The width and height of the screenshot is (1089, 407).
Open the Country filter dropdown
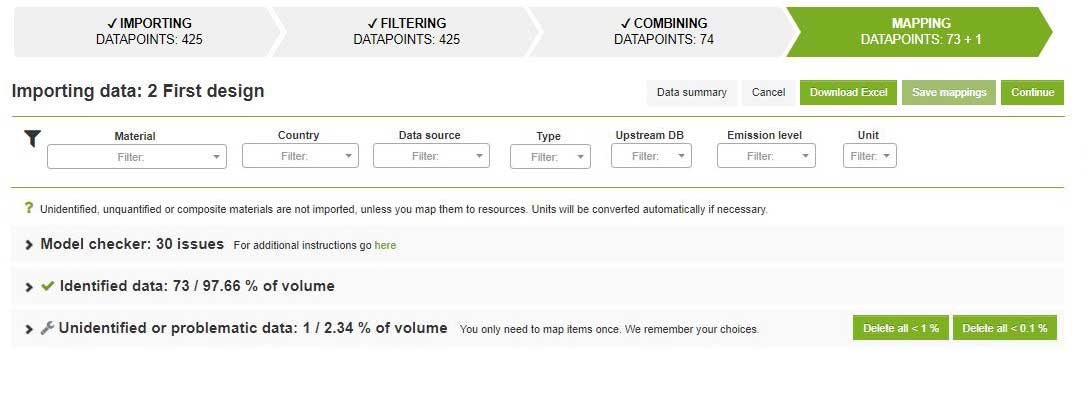[300, 156]
